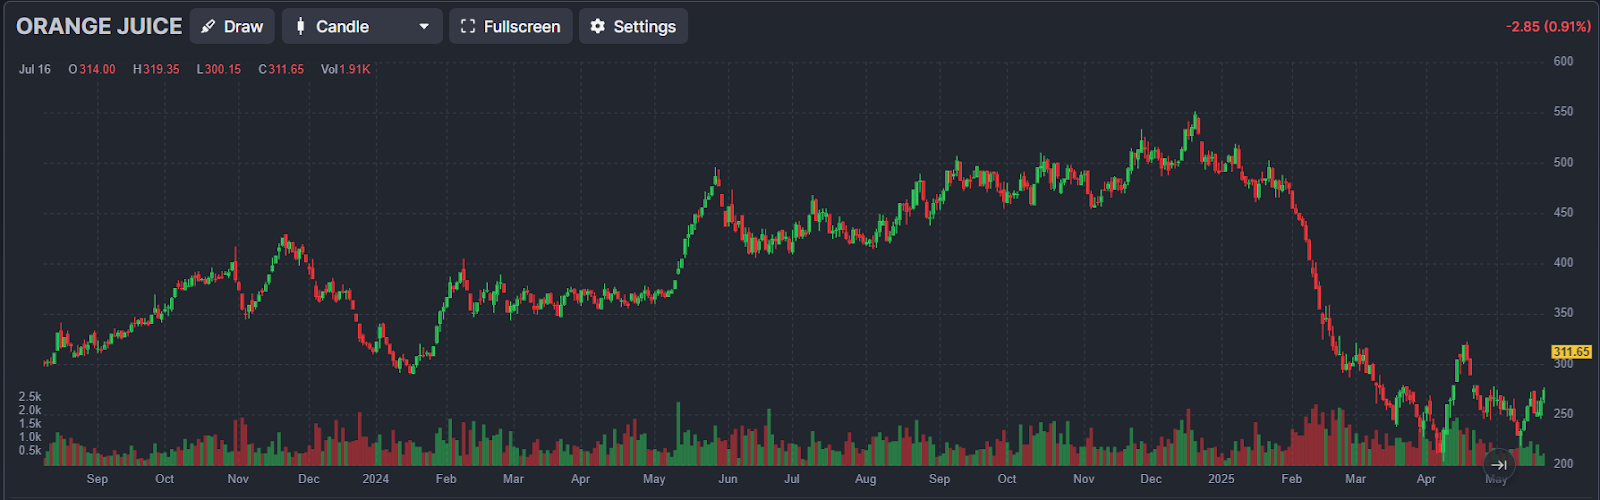Click the fullscreen brackets icon
Viewport: 1600px width, 500px height.
click(x=467, y=27)
